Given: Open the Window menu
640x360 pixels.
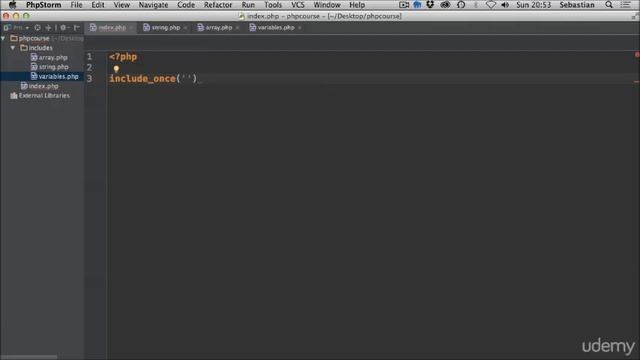Looking at the screenshot, I should (x=327, y=5).
